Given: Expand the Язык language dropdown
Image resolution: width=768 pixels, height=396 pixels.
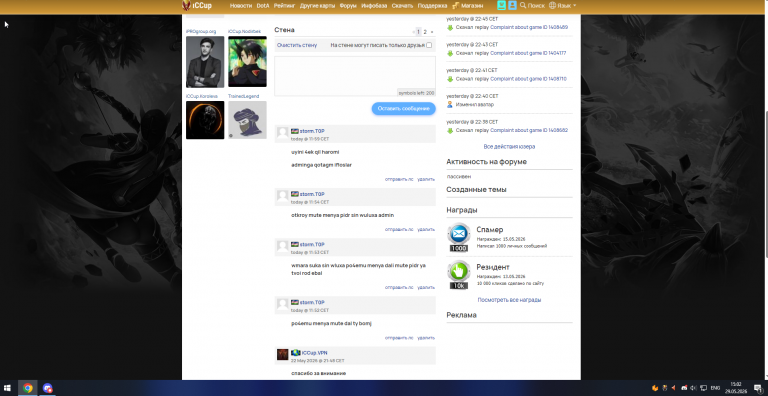Looking at the screenshot, I should 567,5.
